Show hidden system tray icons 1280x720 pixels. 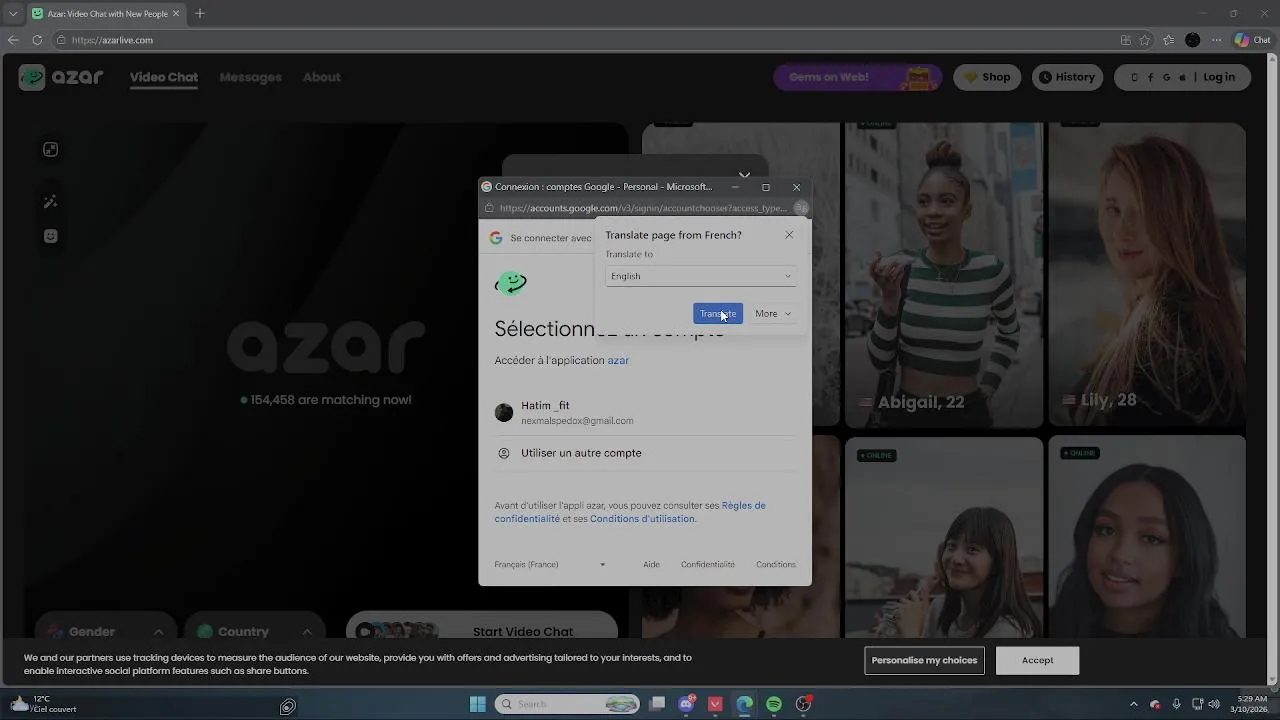click(x=1134, y=704)
